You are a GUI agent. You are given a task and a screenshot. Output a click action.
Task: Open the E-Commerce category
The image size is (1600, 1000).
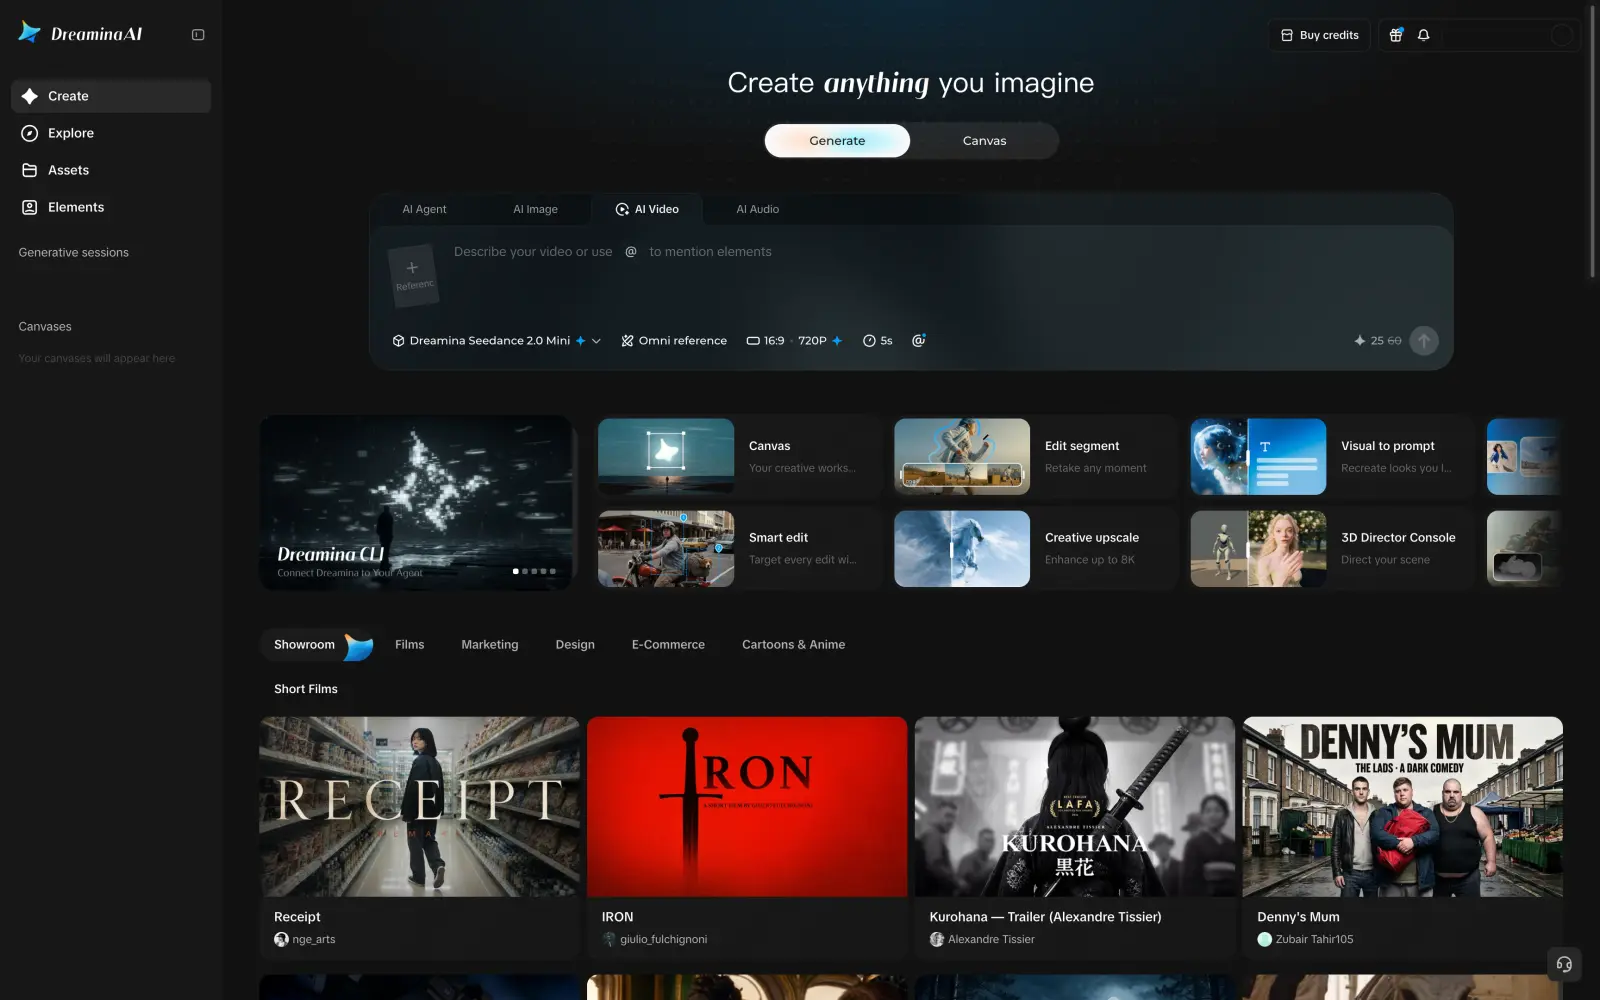click(x=668, y=645)
